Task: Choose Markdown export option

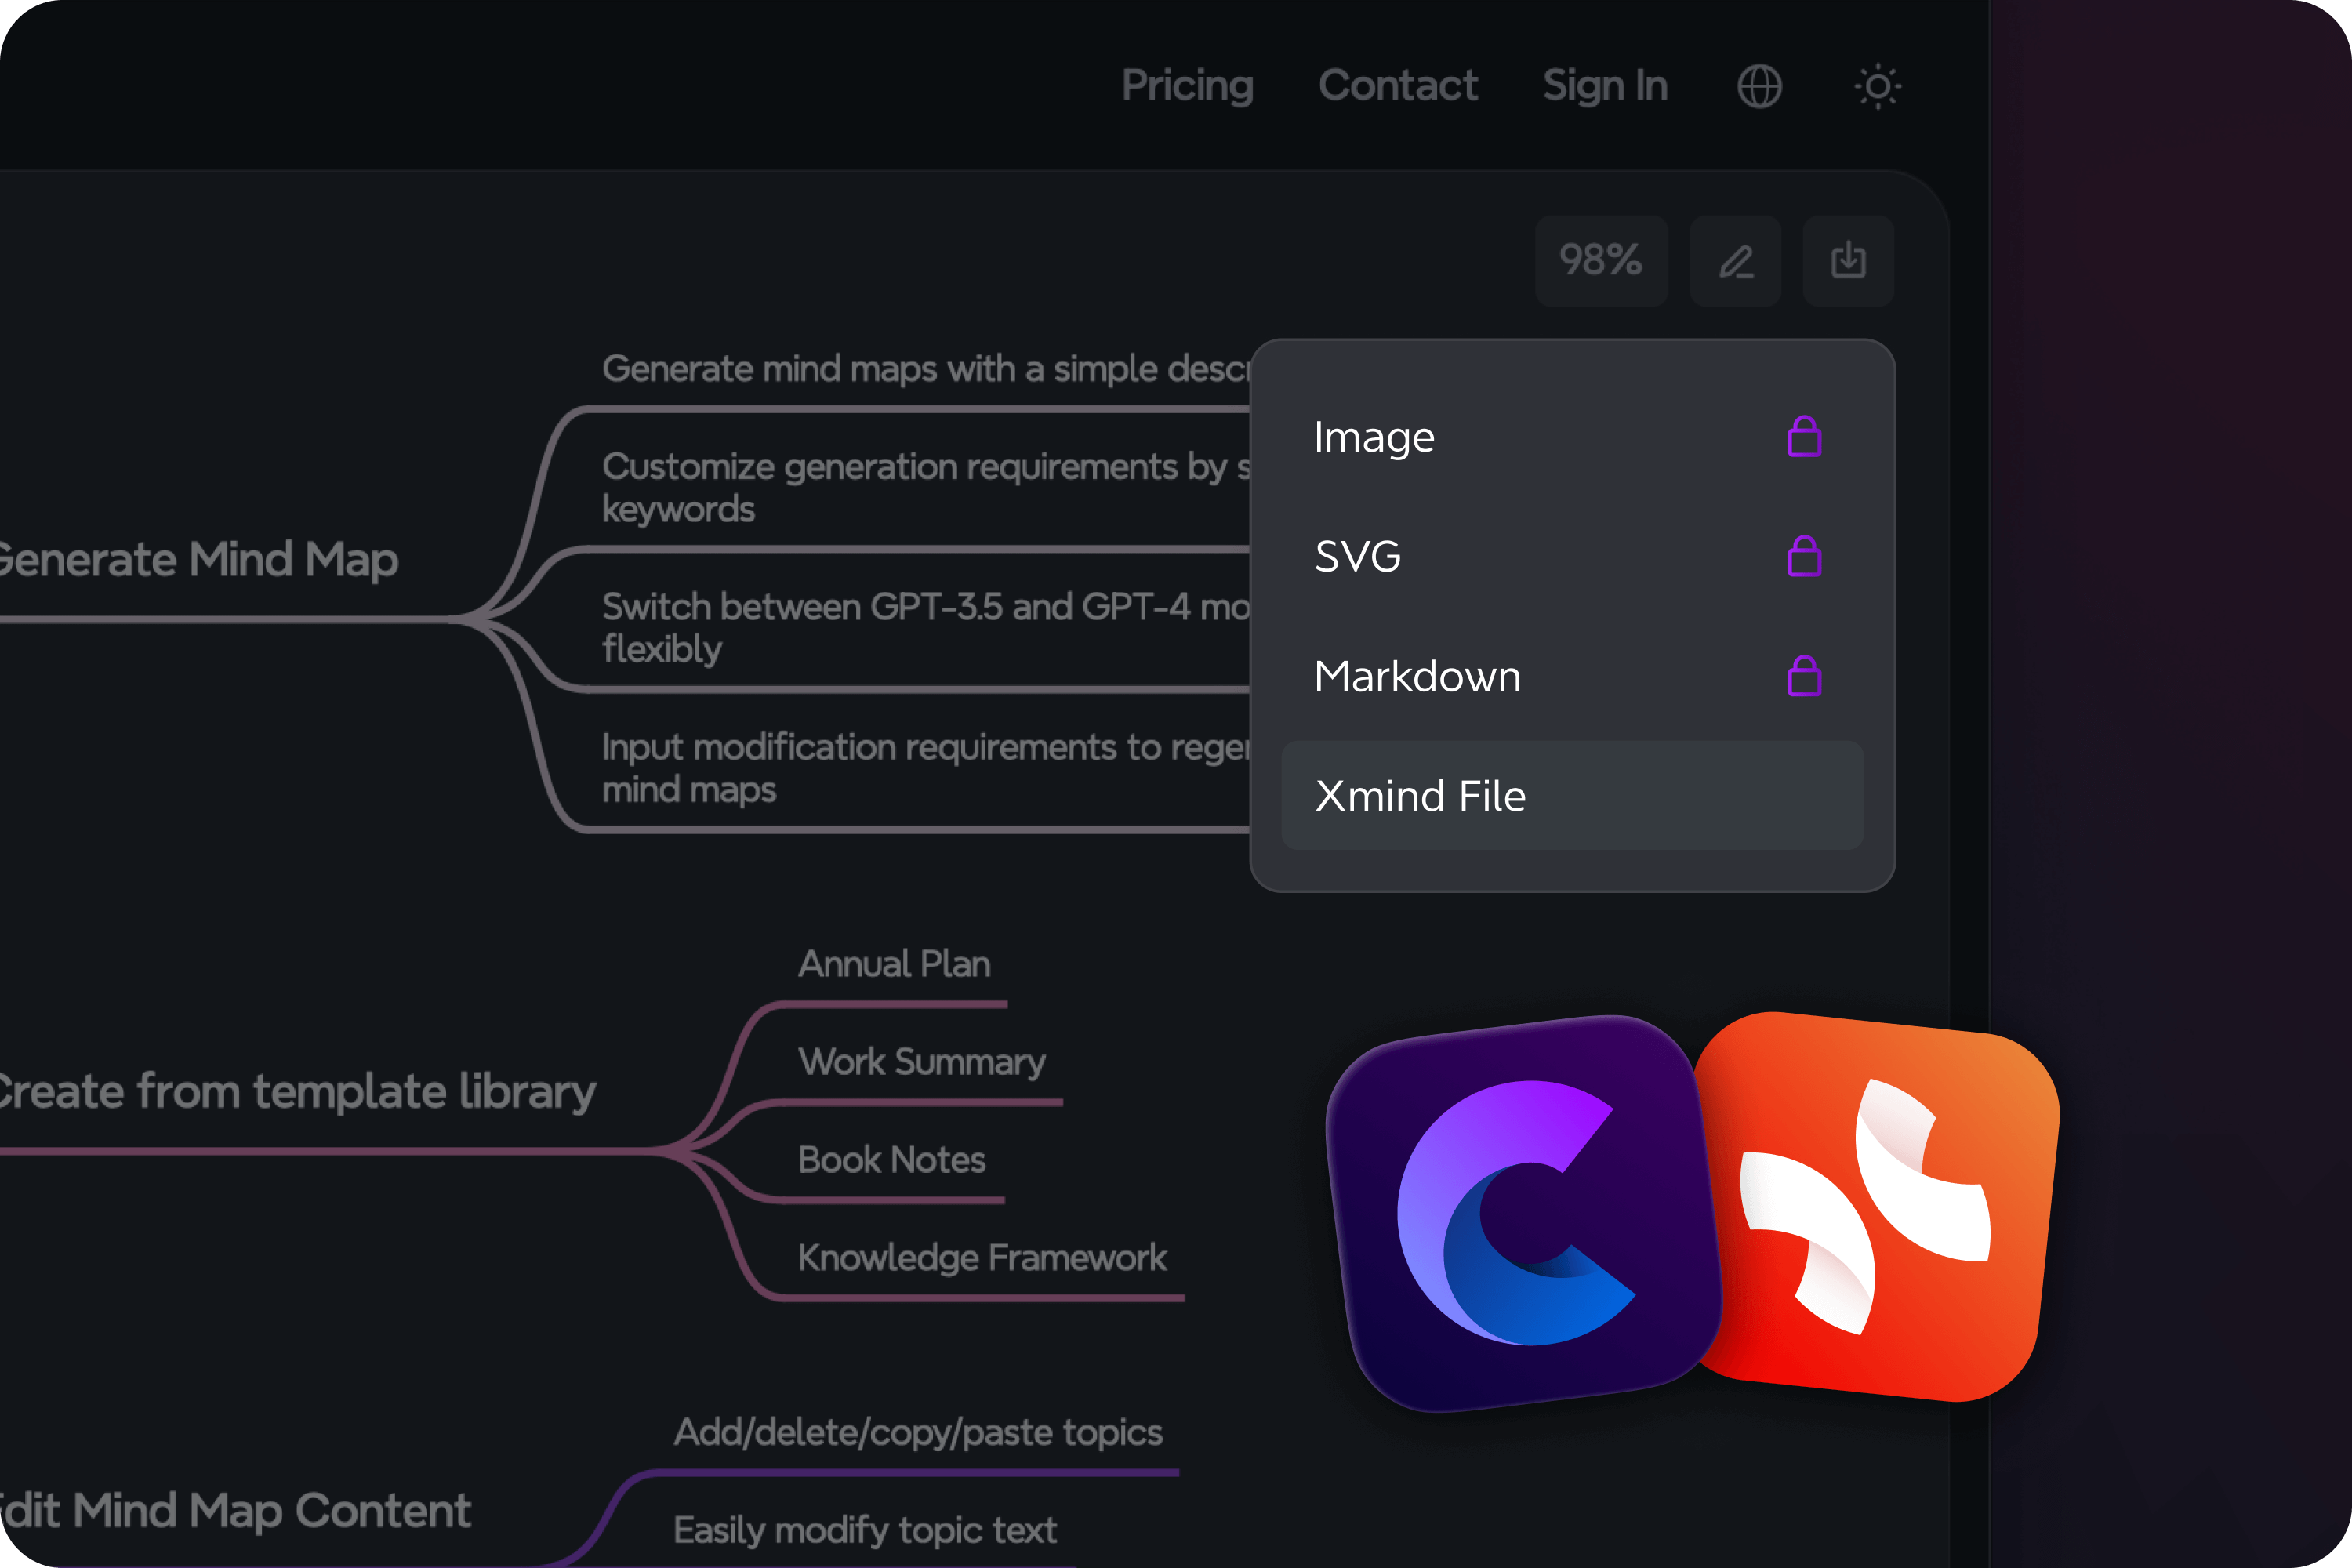Action: [1417, 676]
